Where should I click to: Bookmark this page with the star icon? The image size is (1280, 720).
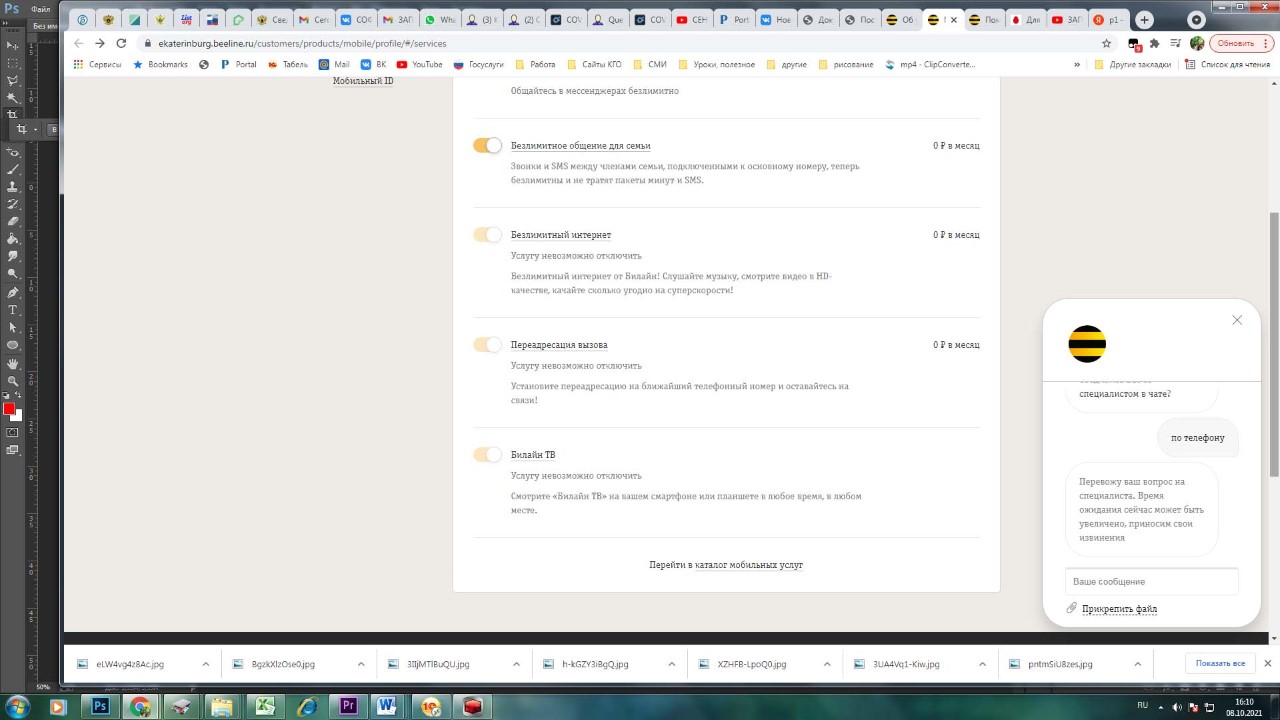tap(1106, 43)
